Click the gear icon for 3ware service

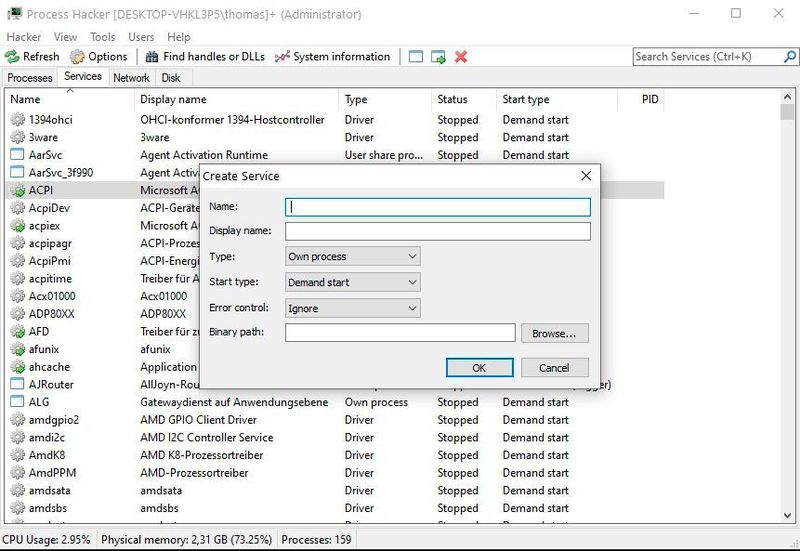pyautogui.click(x=17, y=137)
